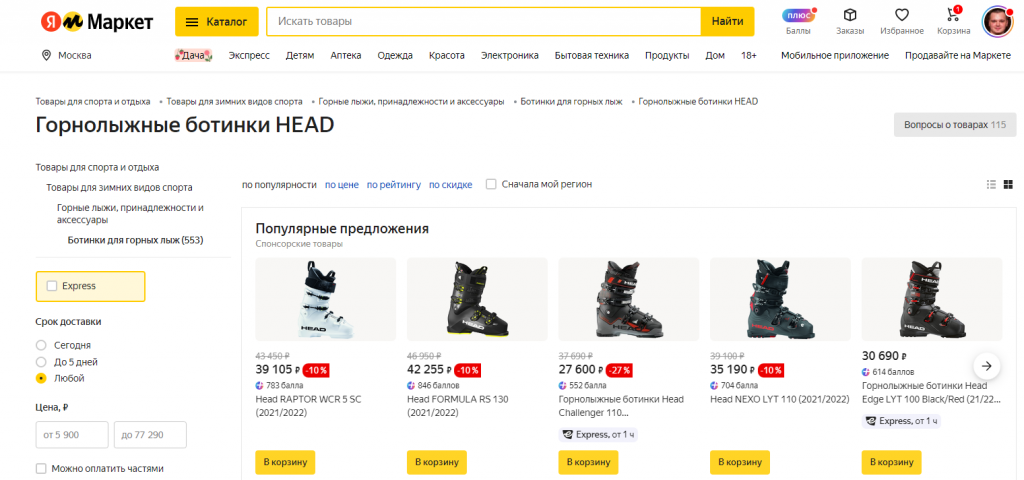Image resolution: width=1024 pixels, height=480 pixels.
Task: Open the 18+ category
Action: pos(749,56)
